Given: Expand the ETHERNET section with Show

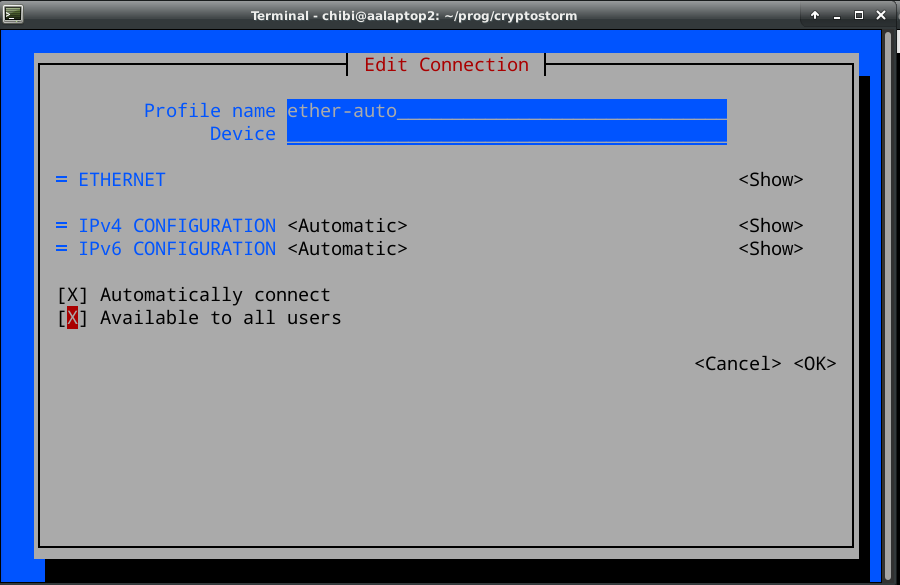Looking at the screenshot, I should tap(770, 180).
